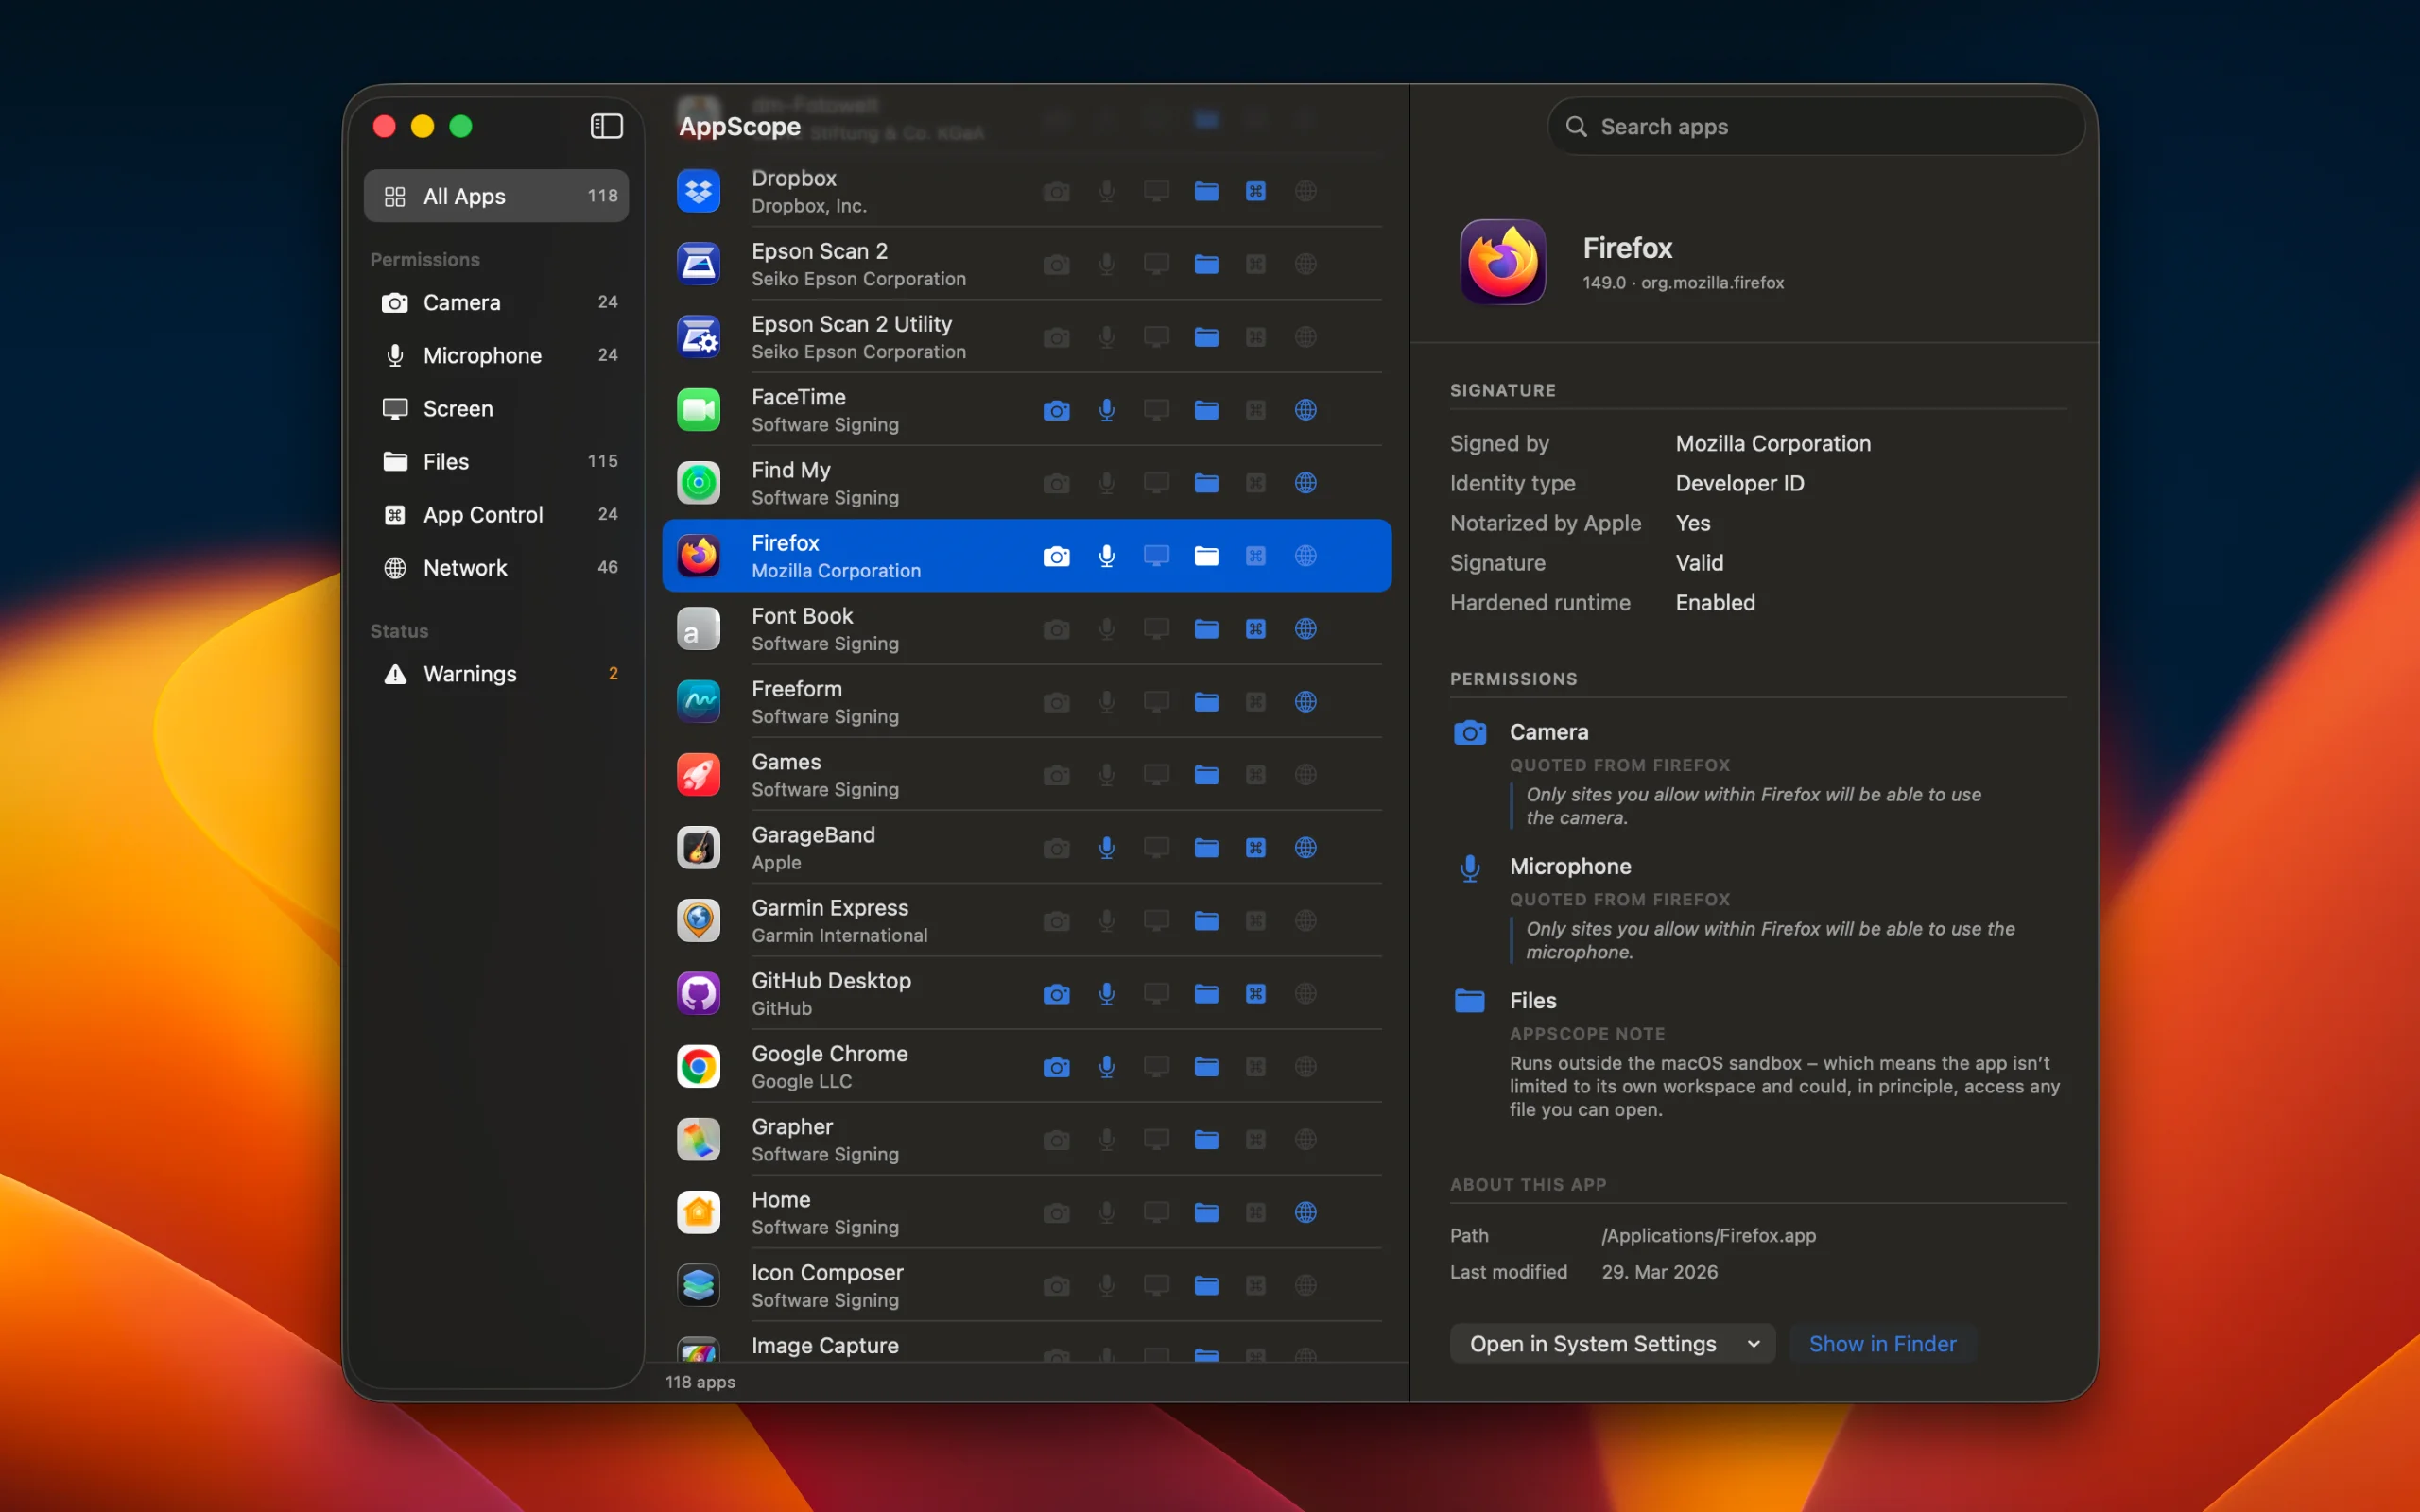The height and width of the screenshot is (1512, 2420).
Task: Click the network globe icon in Home row
Action: point(1306,1213)
